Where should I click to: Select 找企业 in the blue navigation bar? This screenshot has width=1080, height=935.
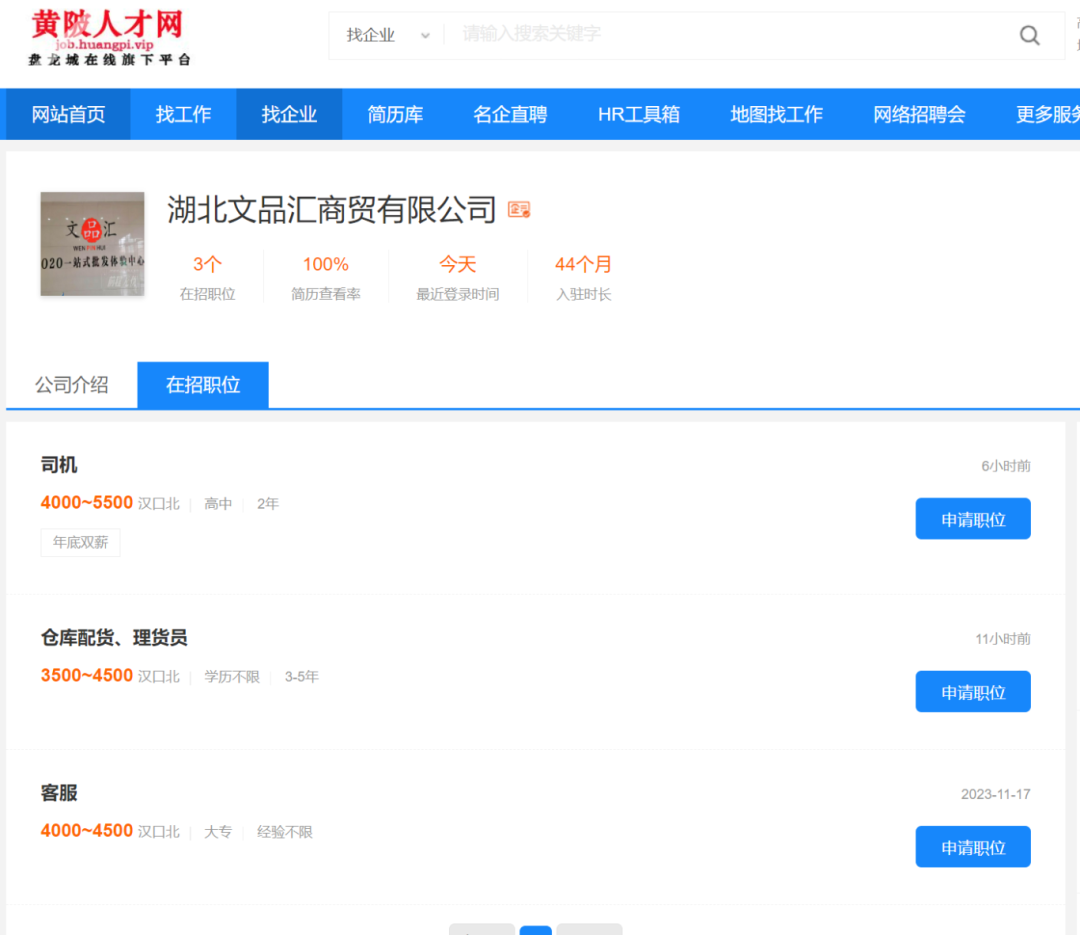[x=289, y=114]
